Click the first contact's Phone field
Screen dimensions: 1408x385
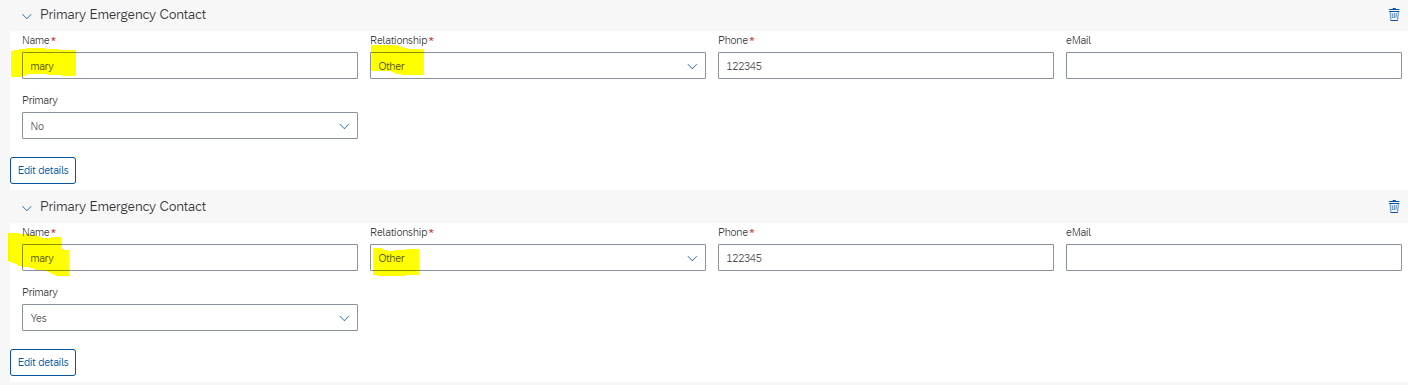click(x=886, y=66)
